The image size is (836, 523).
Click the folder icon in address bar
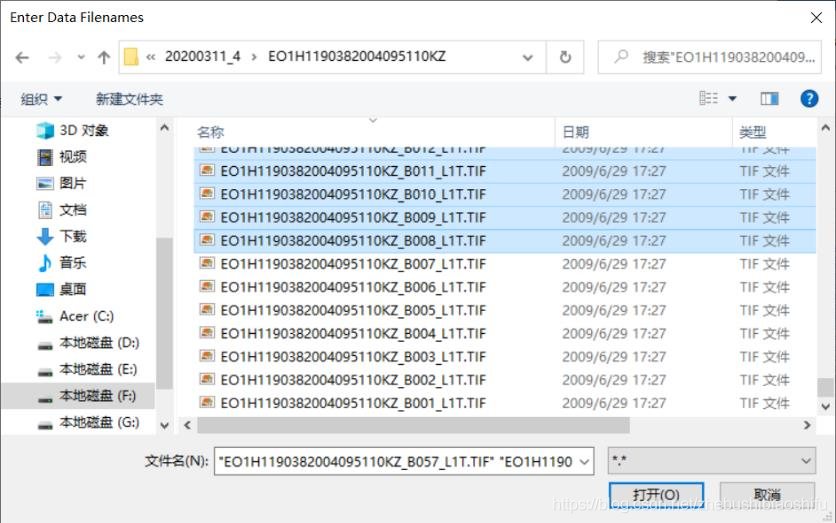(x=131, y=57)
